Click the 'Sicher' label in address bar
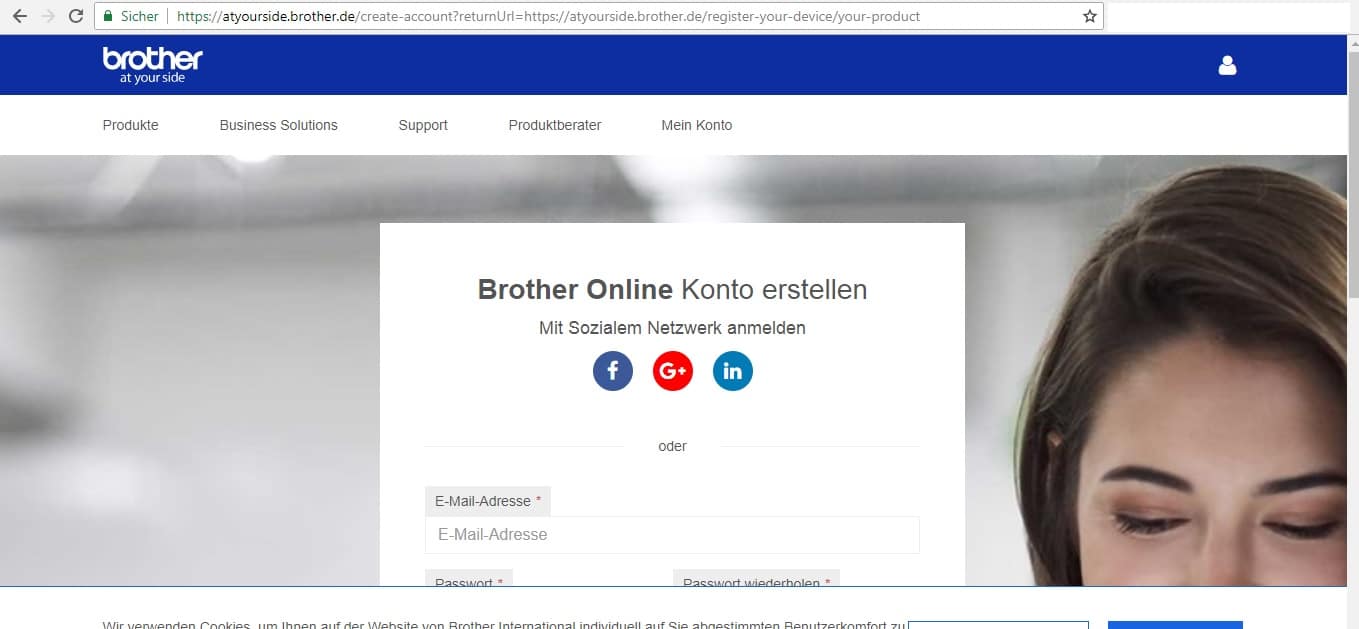Screen dimensions: 1359x629 point(140,16)
